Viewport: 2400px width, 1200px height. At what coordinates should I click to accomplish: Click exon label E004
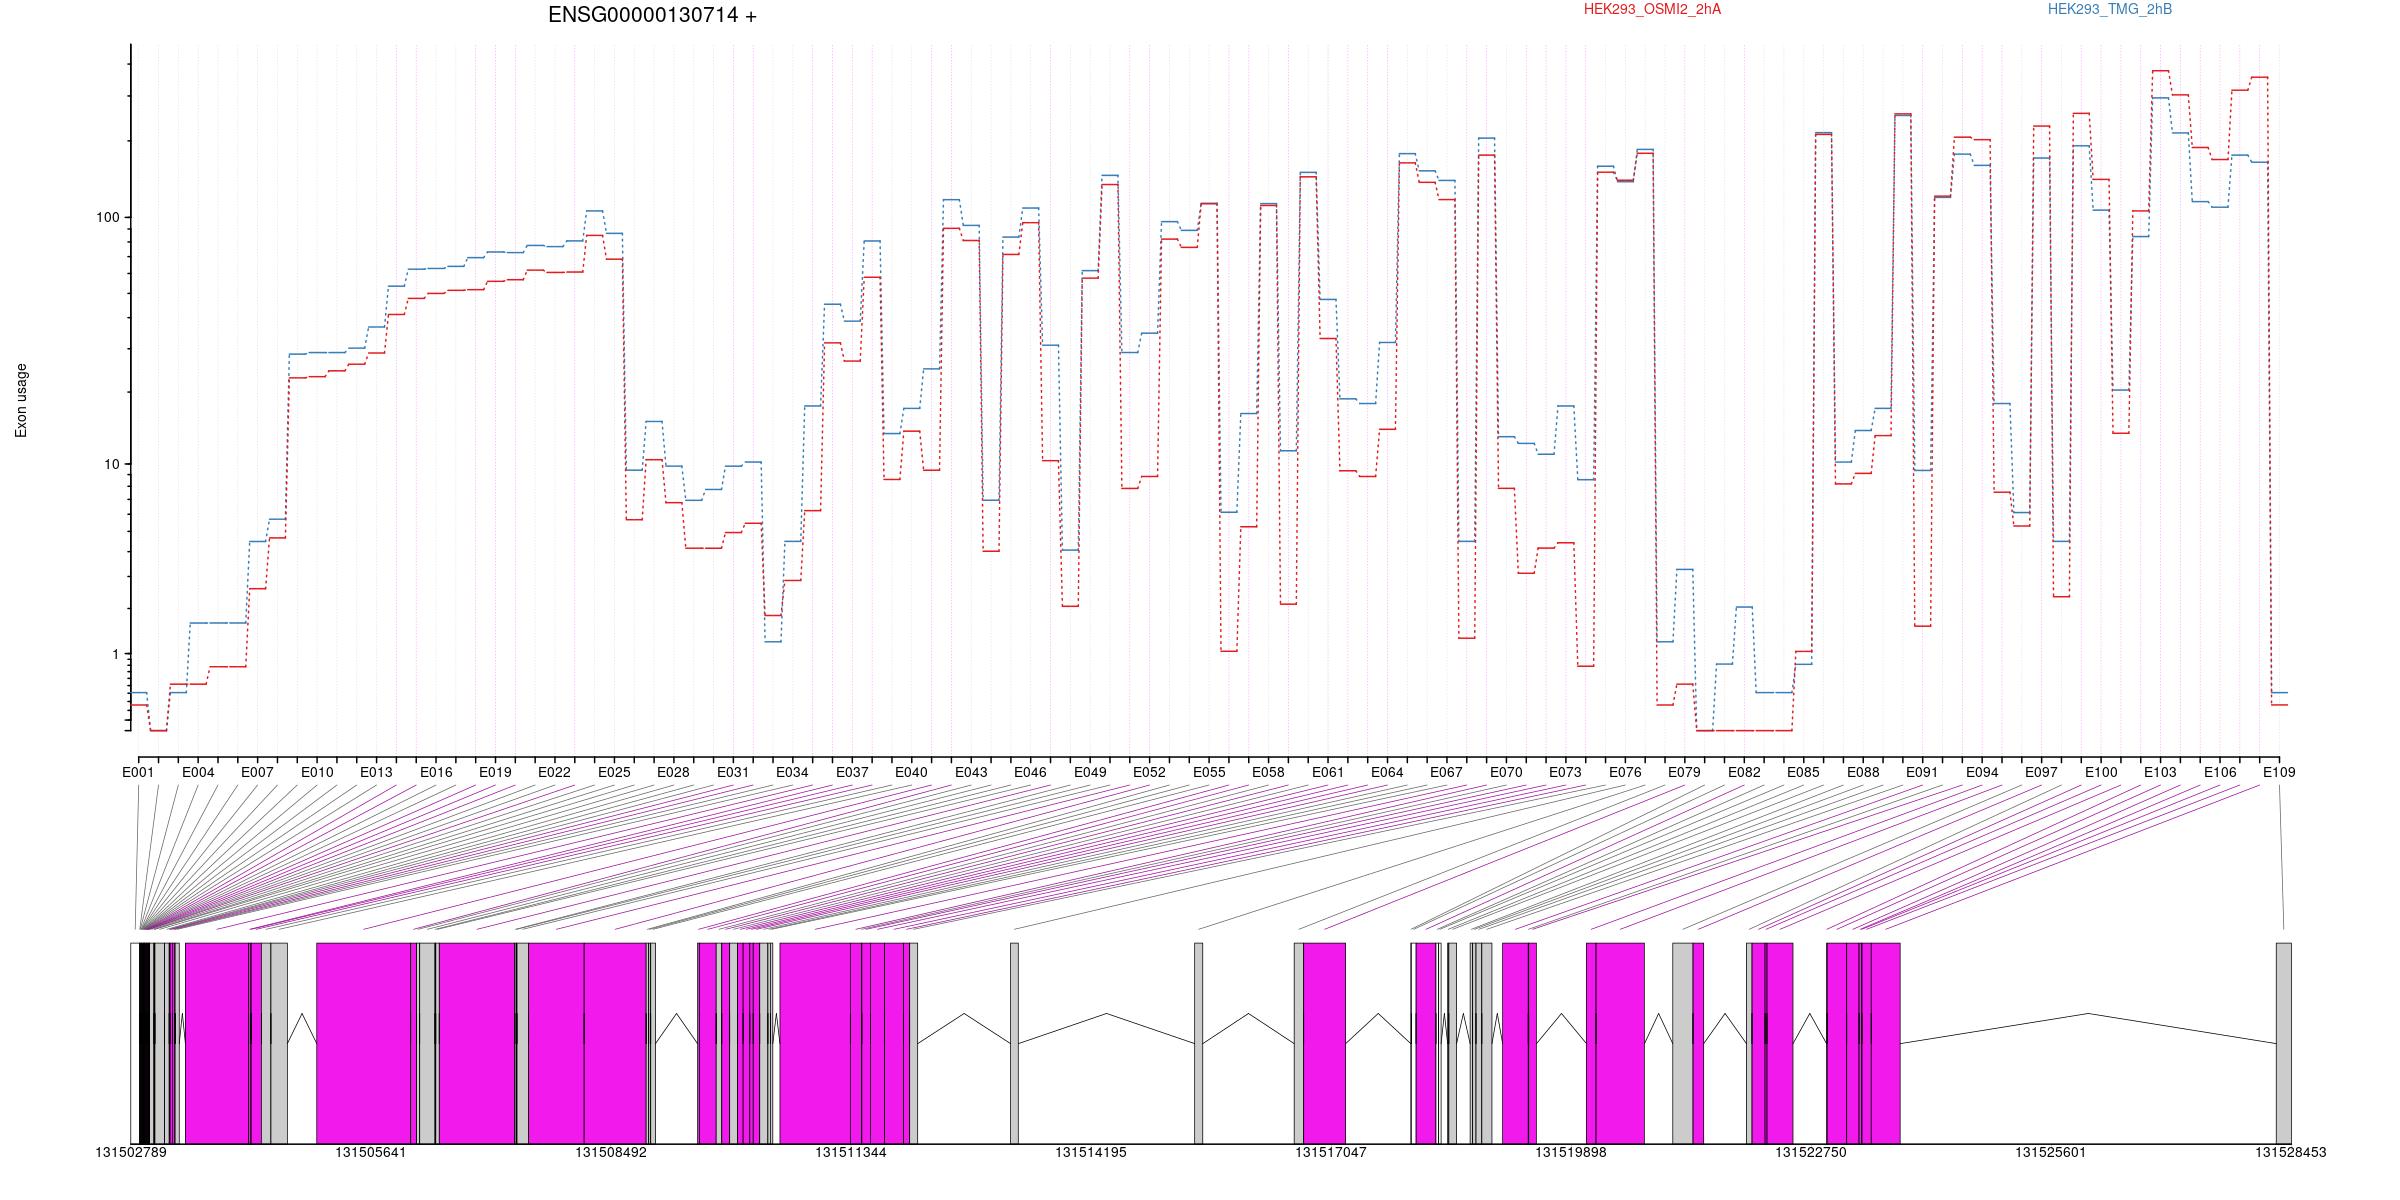(x=198, y=772)
